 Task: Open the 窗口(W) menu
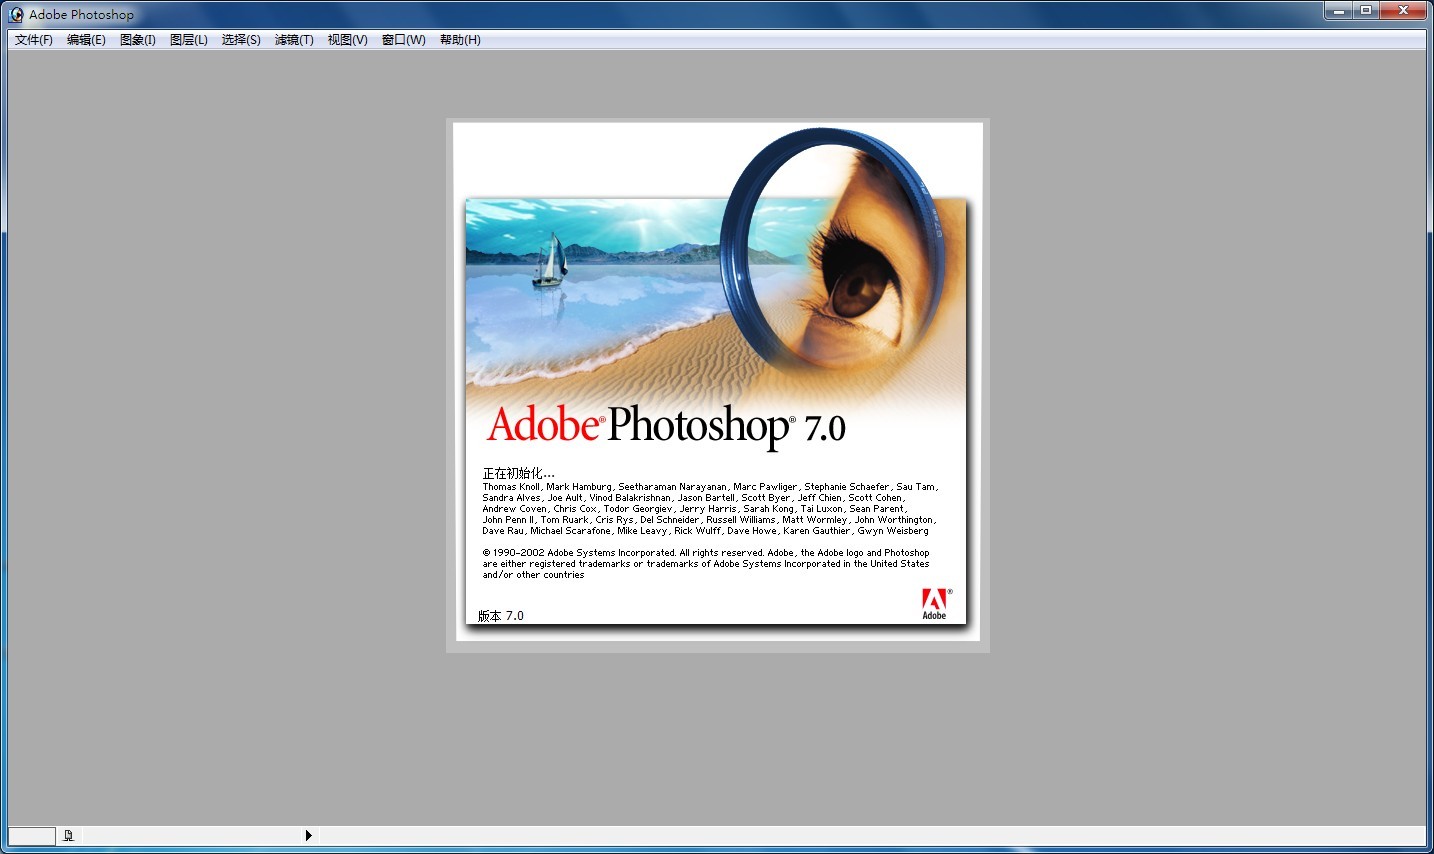point(403,40)
